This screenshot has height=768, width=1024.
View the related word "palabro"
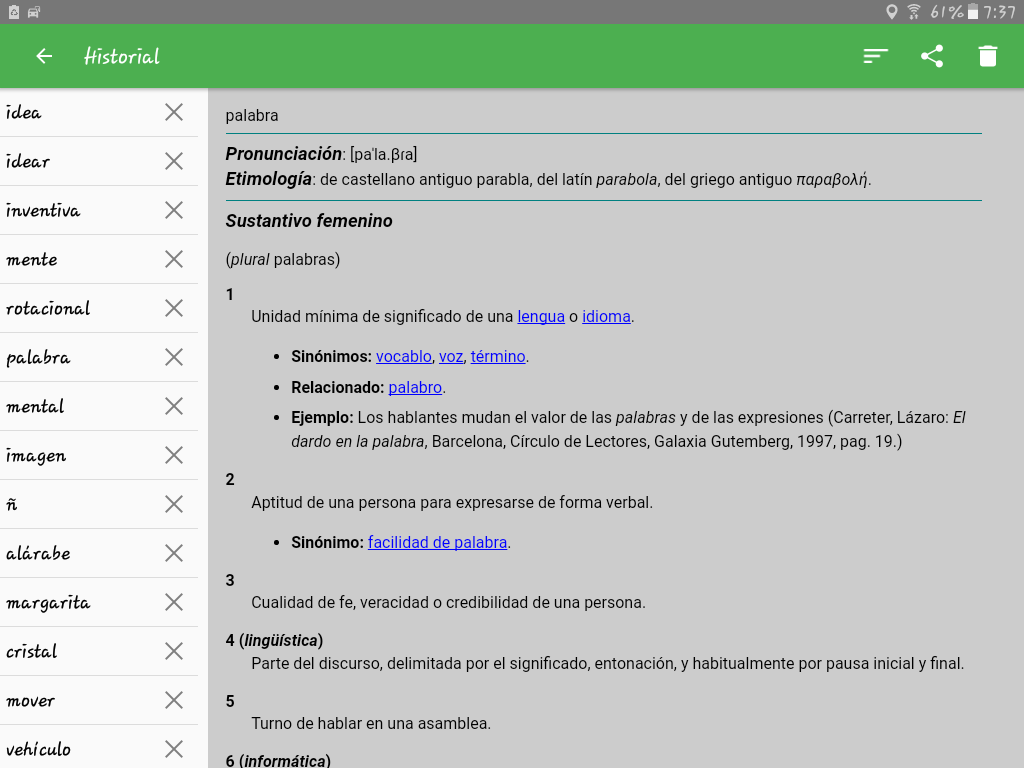tap(415, 387)
